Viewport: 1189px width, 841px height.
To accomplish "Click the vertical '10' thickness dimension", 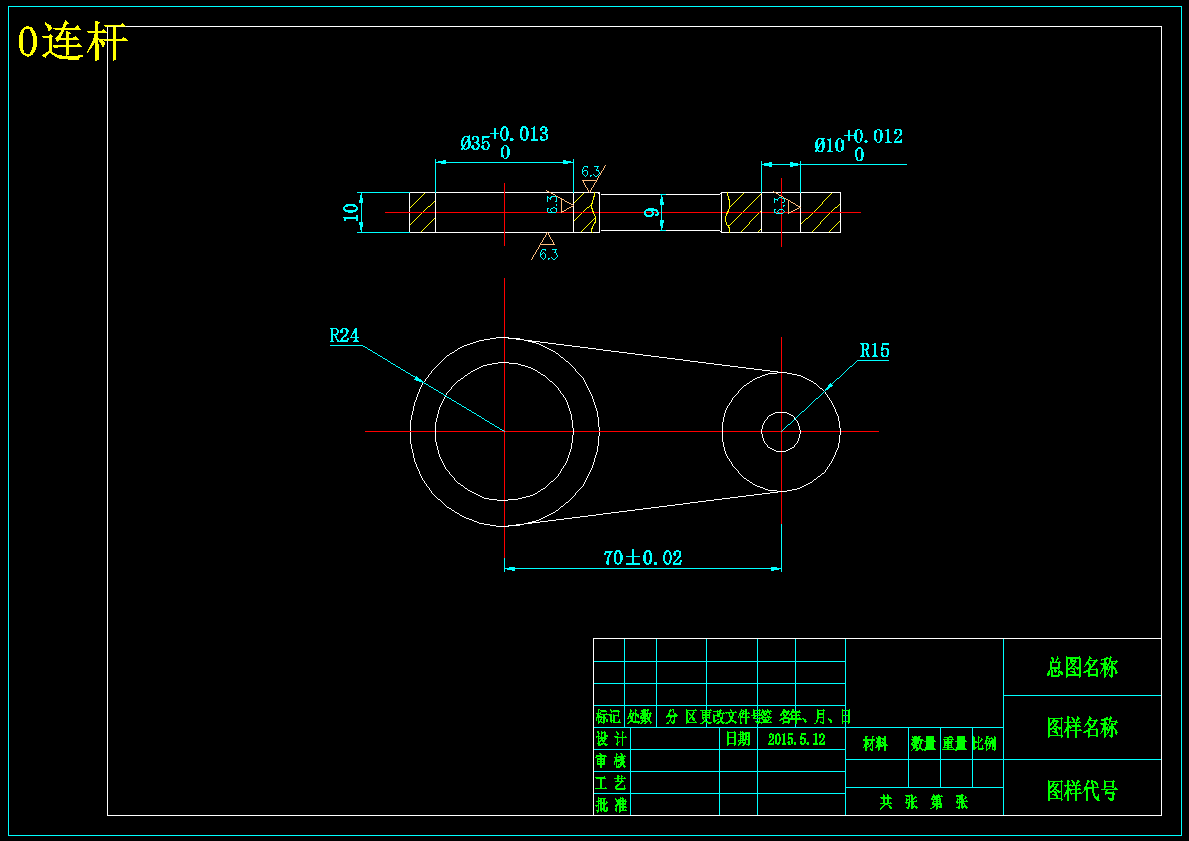I will [350, 212].
